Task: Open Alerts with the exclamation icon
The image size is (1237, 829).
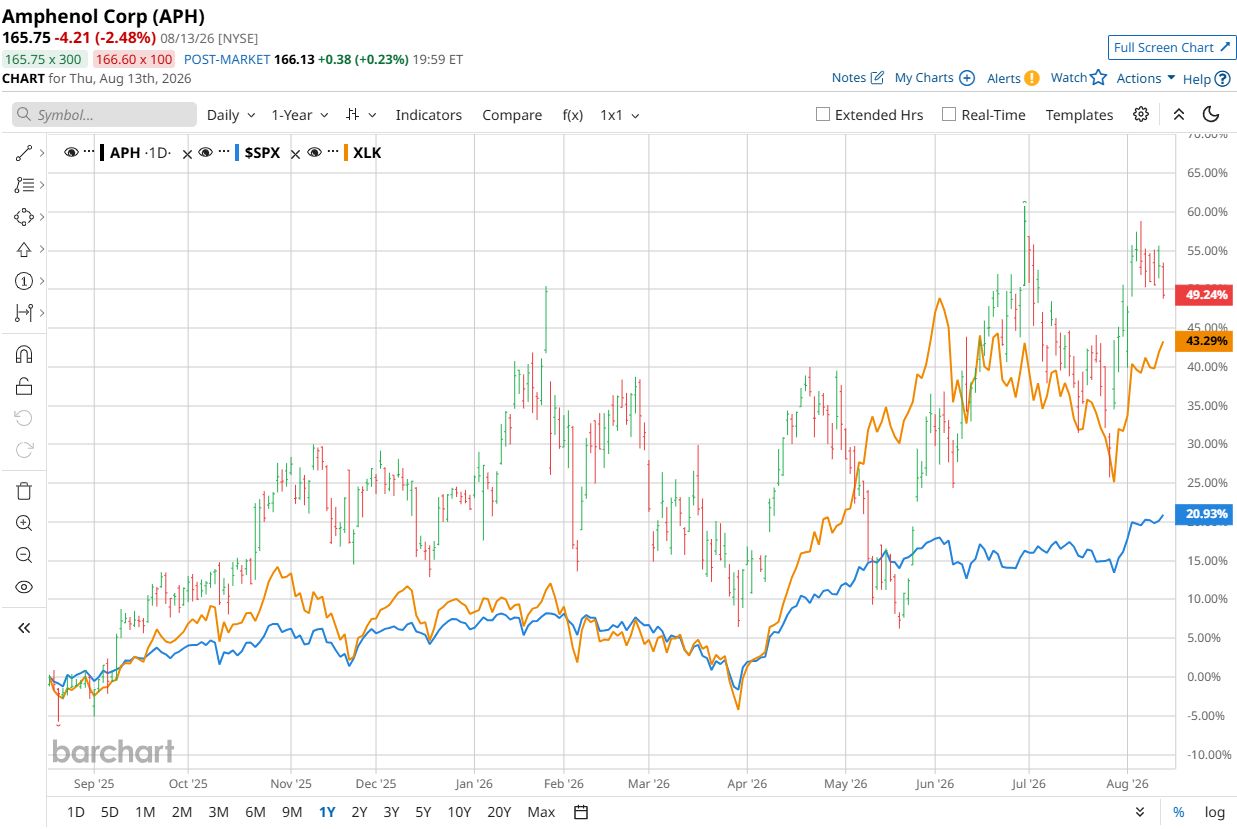Action: pos(1031,78)
